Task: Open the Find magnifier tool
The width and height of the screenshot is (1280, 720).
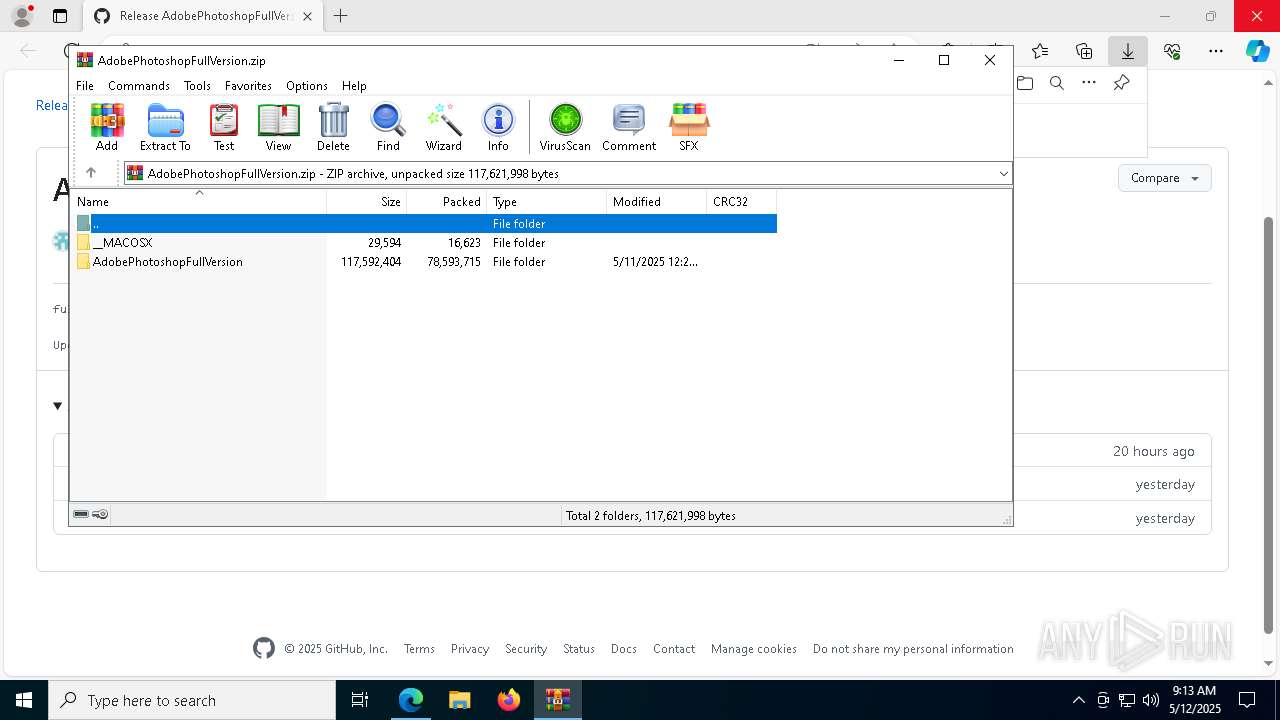Action: tap(388, 127)
